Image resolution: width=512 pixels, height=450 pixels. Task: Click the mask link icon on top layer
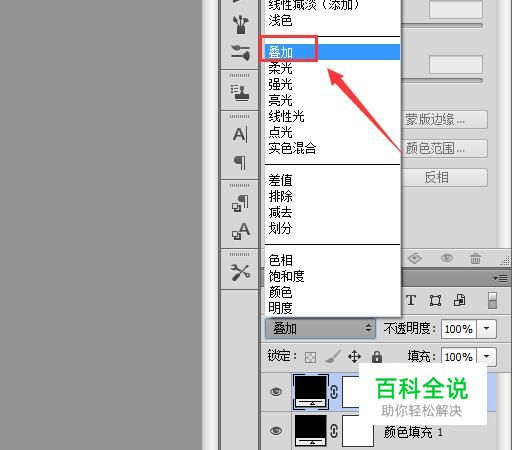(334, 392)
